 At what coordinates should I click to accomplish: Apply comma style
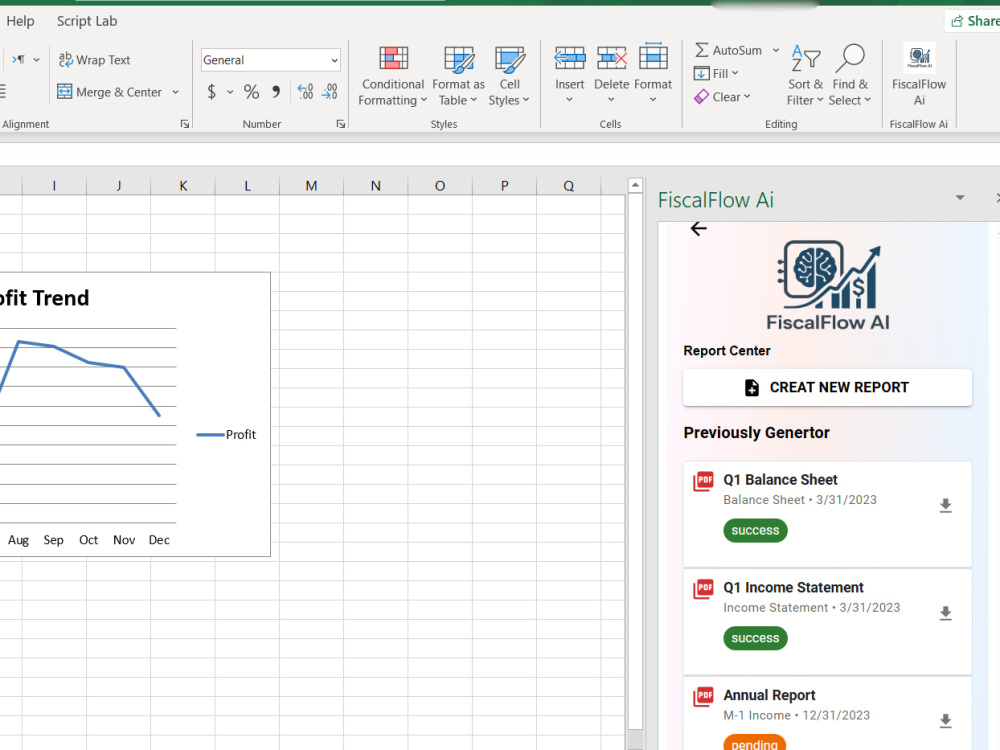[276, 92]
